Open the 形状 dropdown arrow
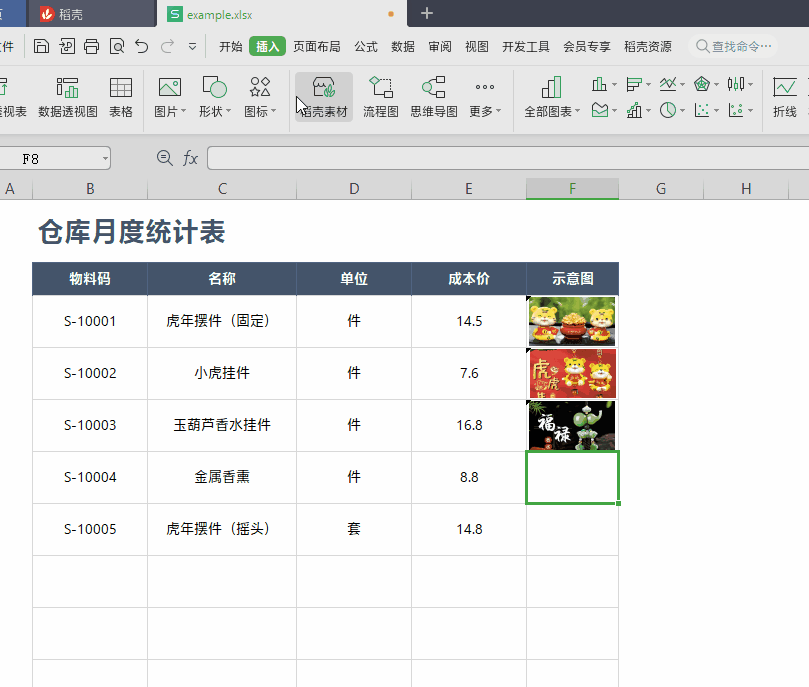Screen dimensions: 809x687 tap(229, 111)
